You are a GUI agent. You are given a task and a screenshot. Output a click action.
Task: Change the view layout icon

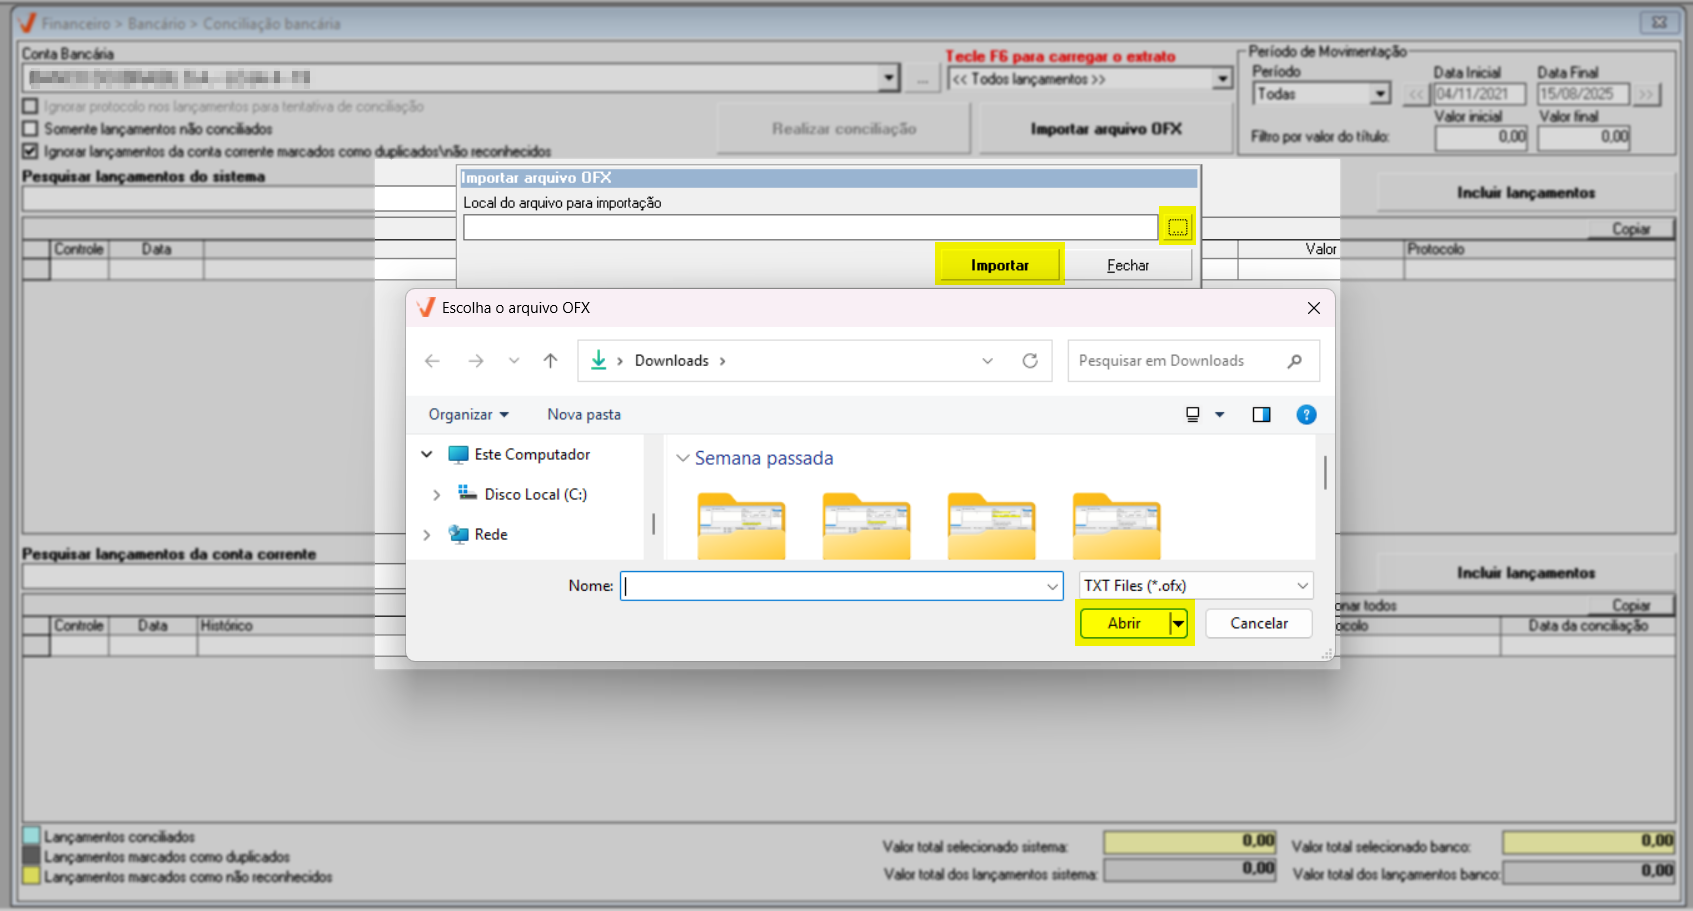(1193, 415)
